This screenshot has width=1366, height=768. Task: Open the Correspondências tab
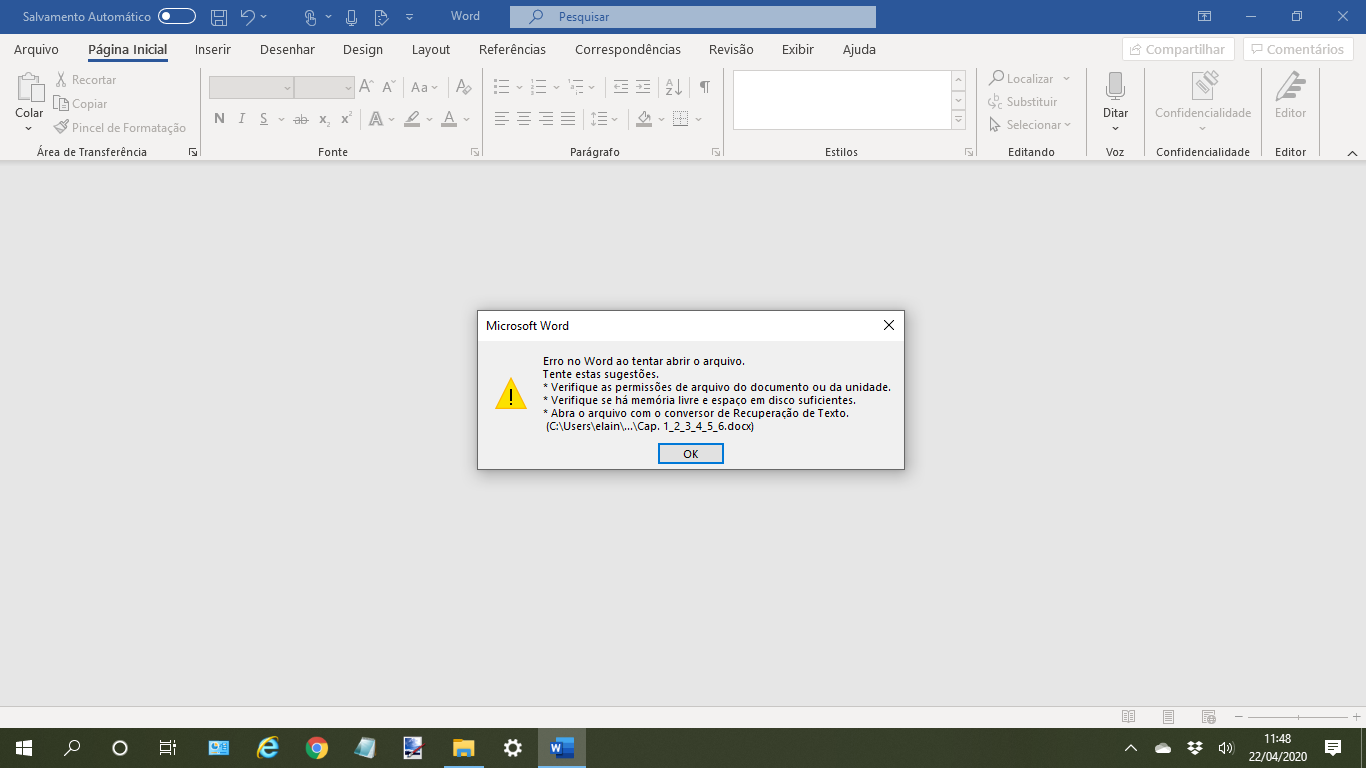point(628,49)
